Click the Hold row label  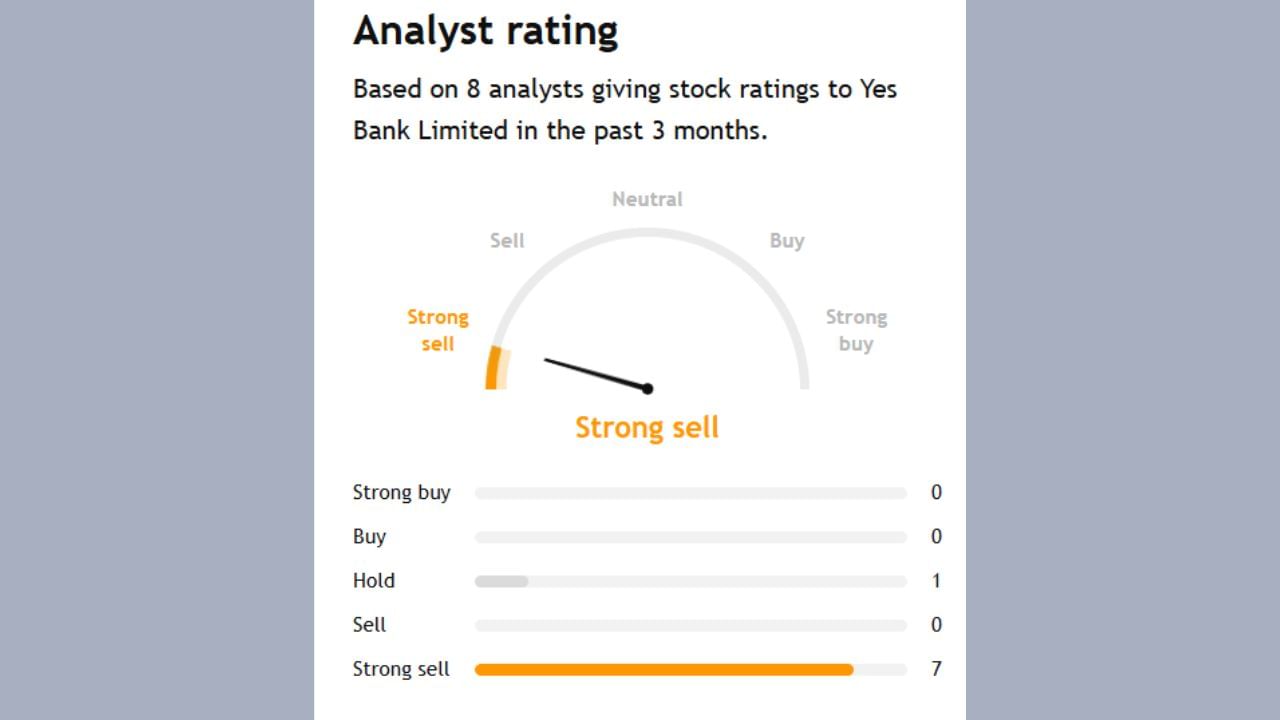tap(374, 581)
